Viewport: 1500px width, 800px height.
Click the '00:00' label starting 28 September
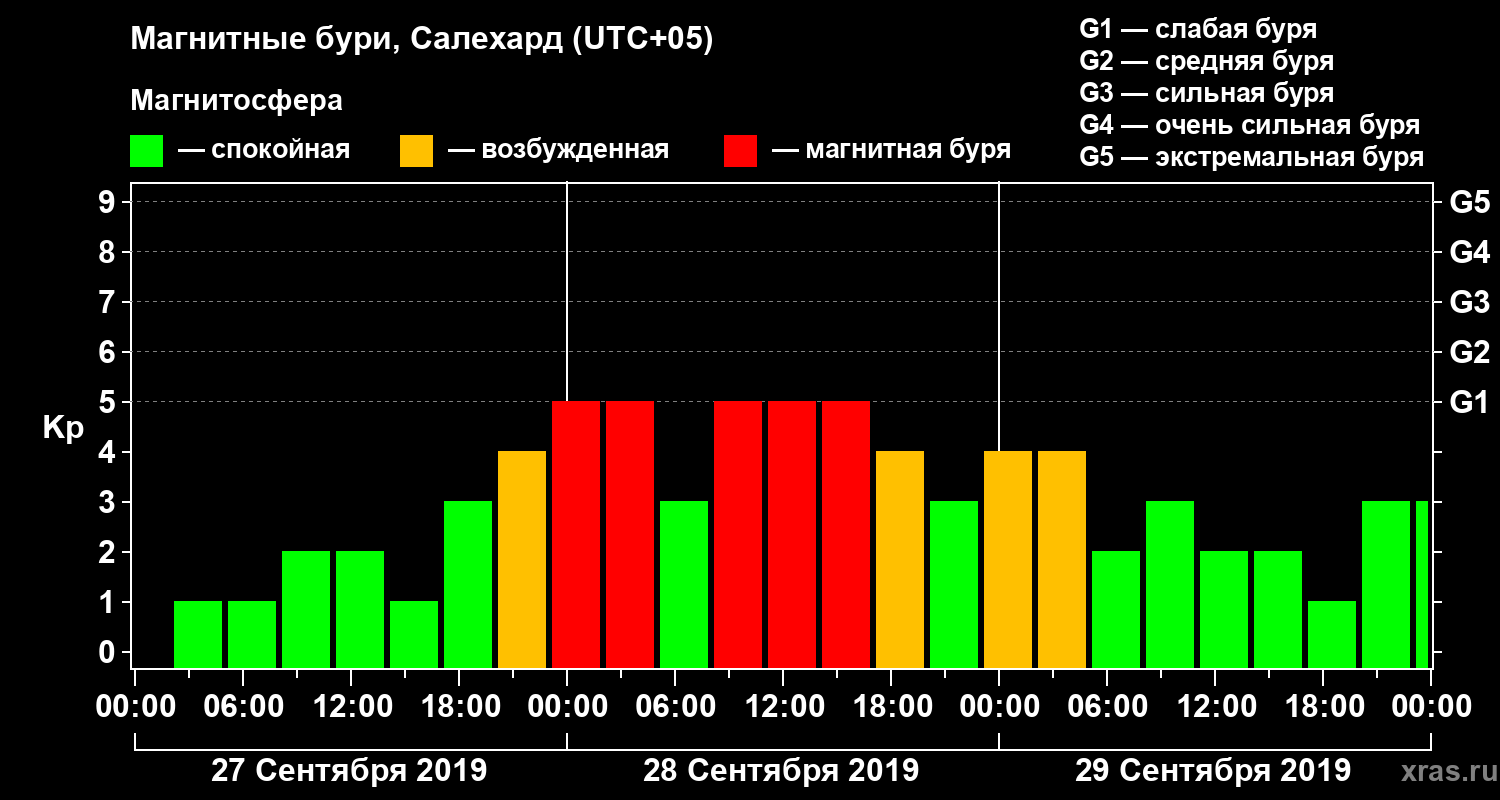tap(567, 706)
